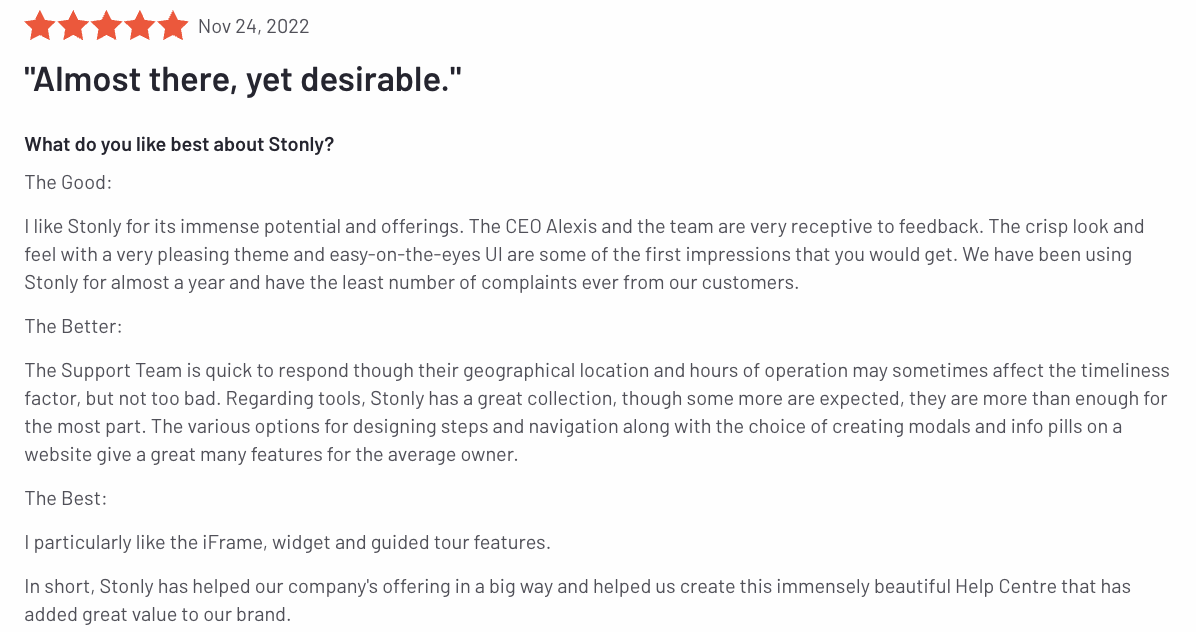Click the fourth rating star
The height and width of the screenshot is (632, 1196).
pos(140,26)
